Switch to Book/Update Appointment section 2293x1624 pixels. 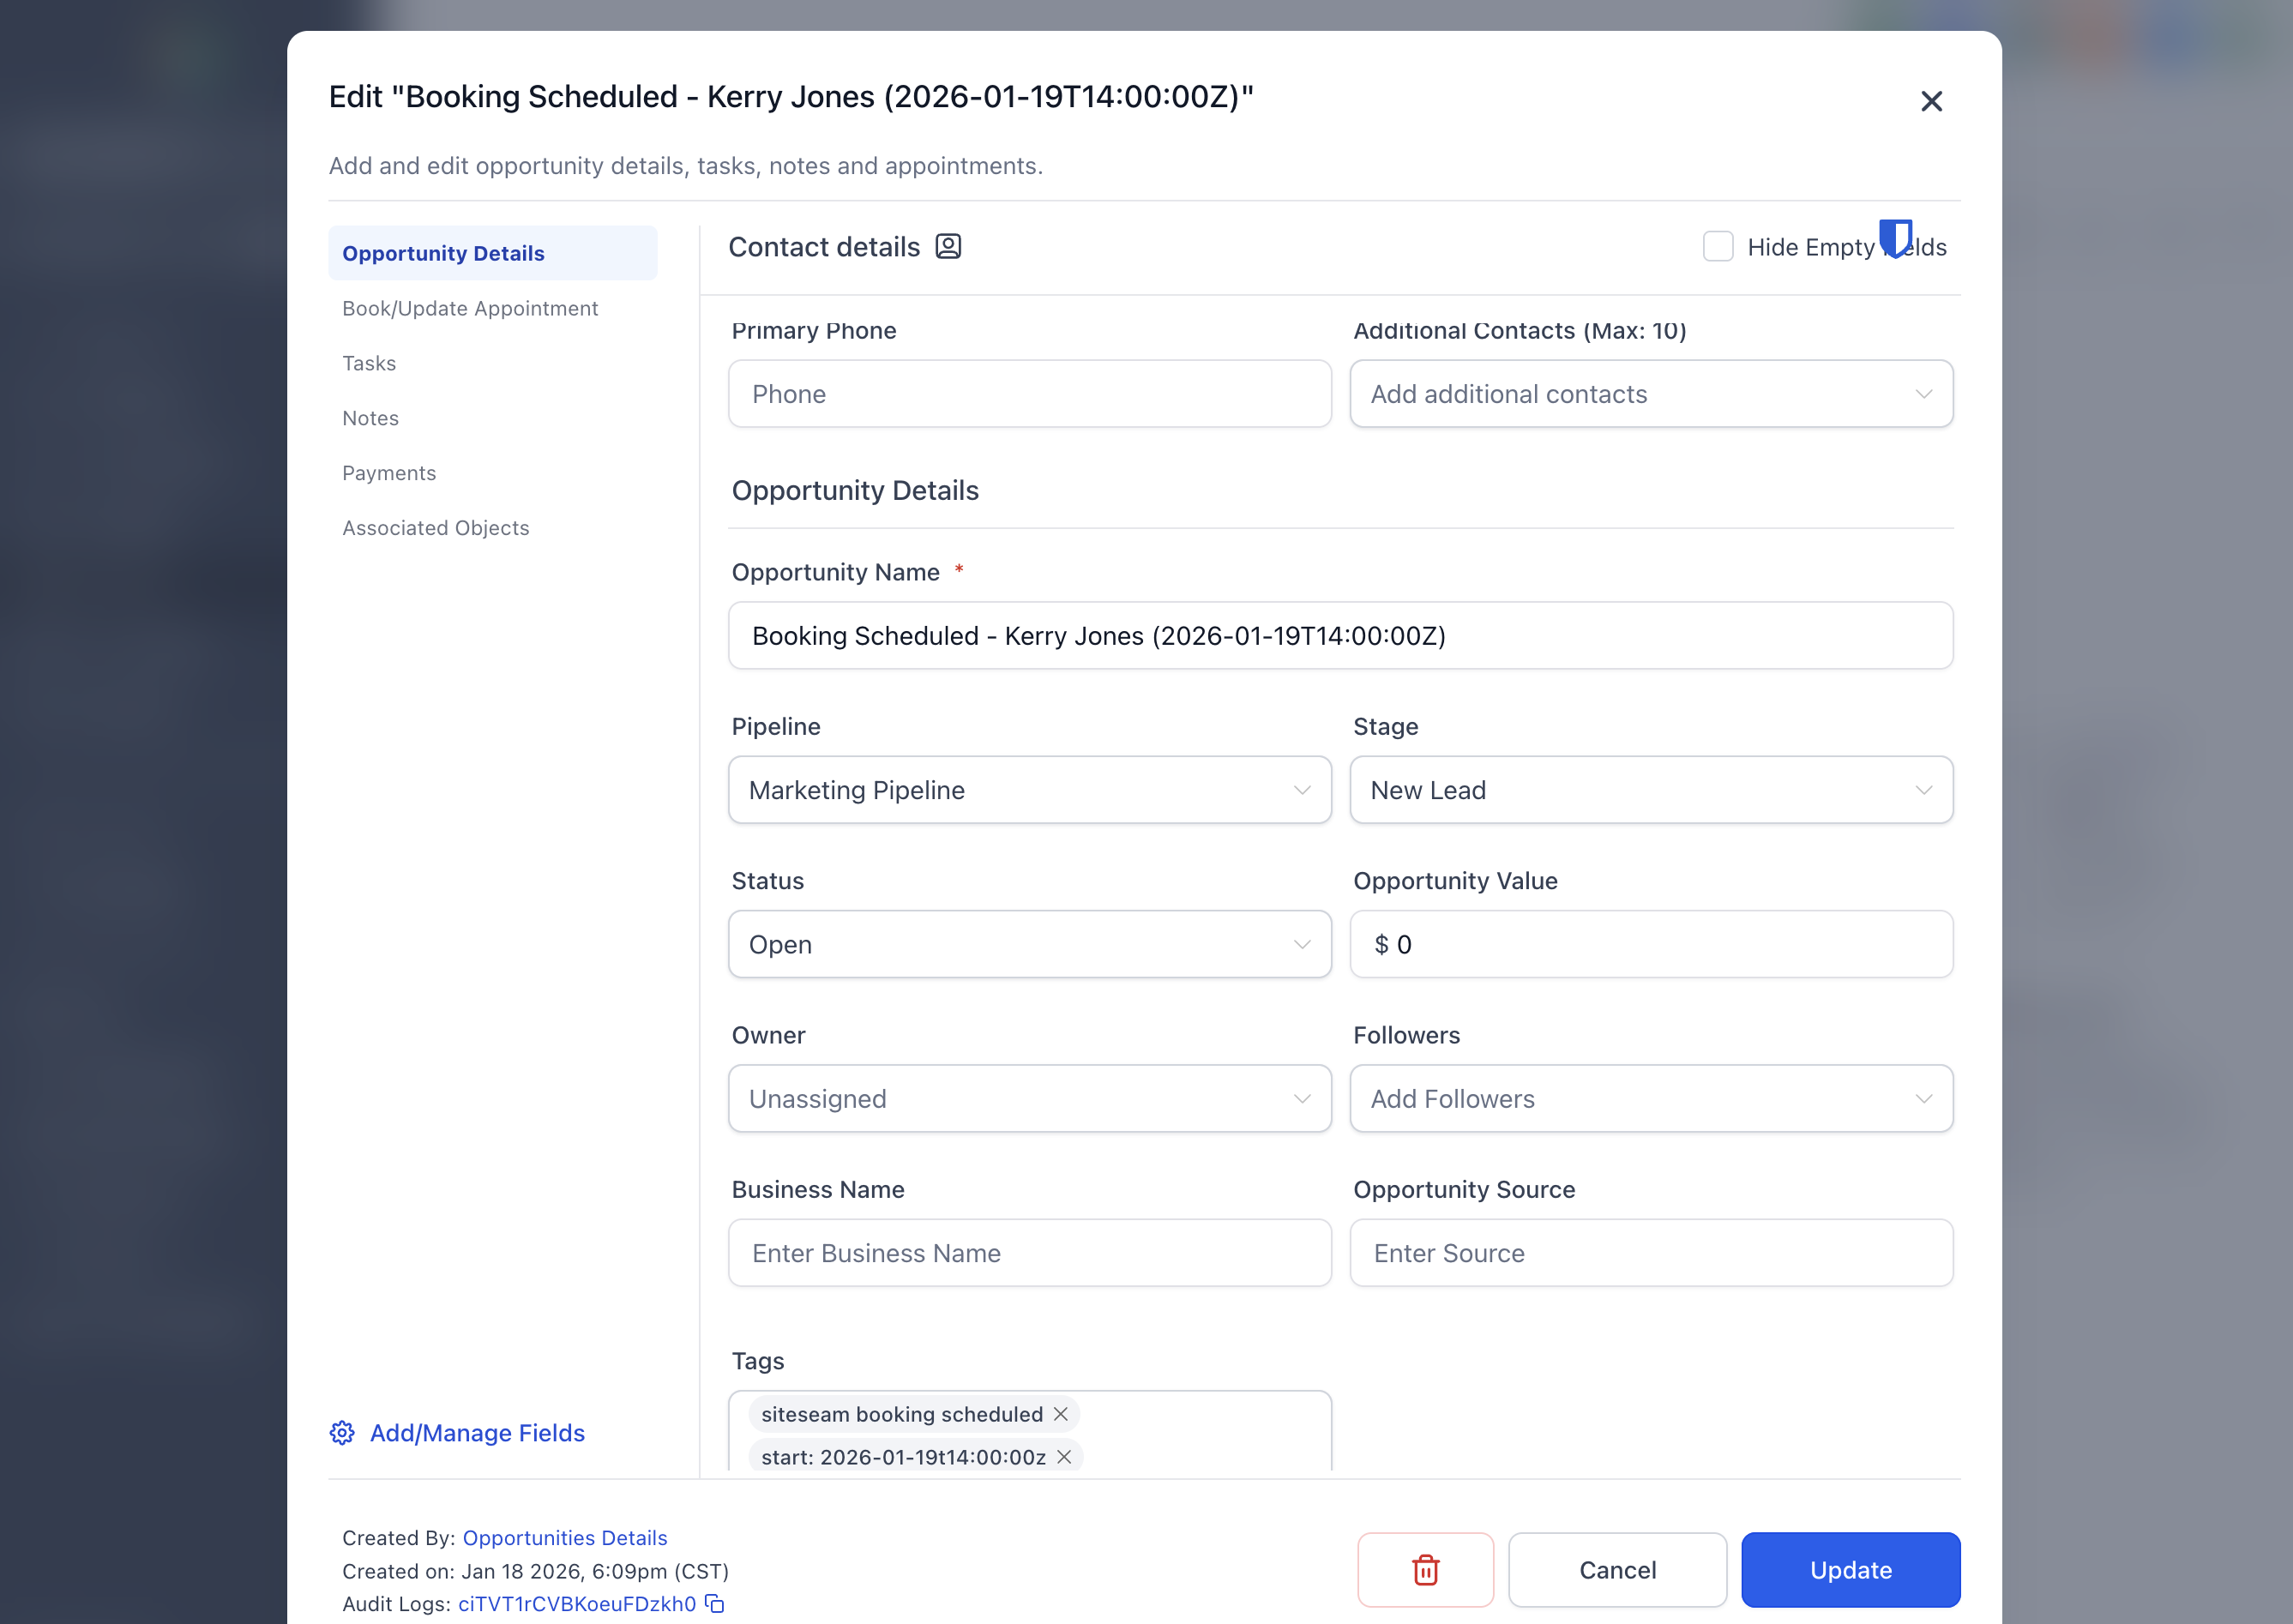pos(470,308)
